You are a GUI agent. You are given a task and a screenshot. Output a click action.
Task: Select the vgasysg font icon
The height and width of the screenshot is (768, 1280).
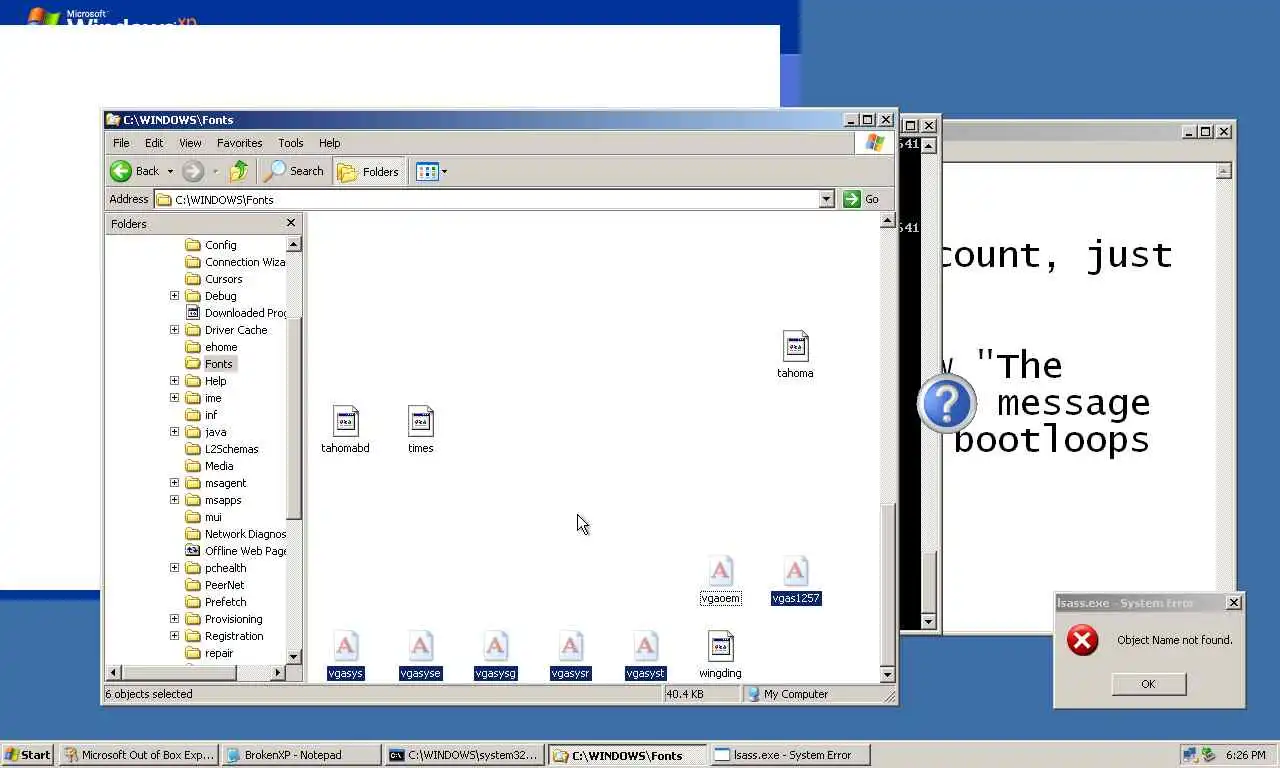coord(495,647)
